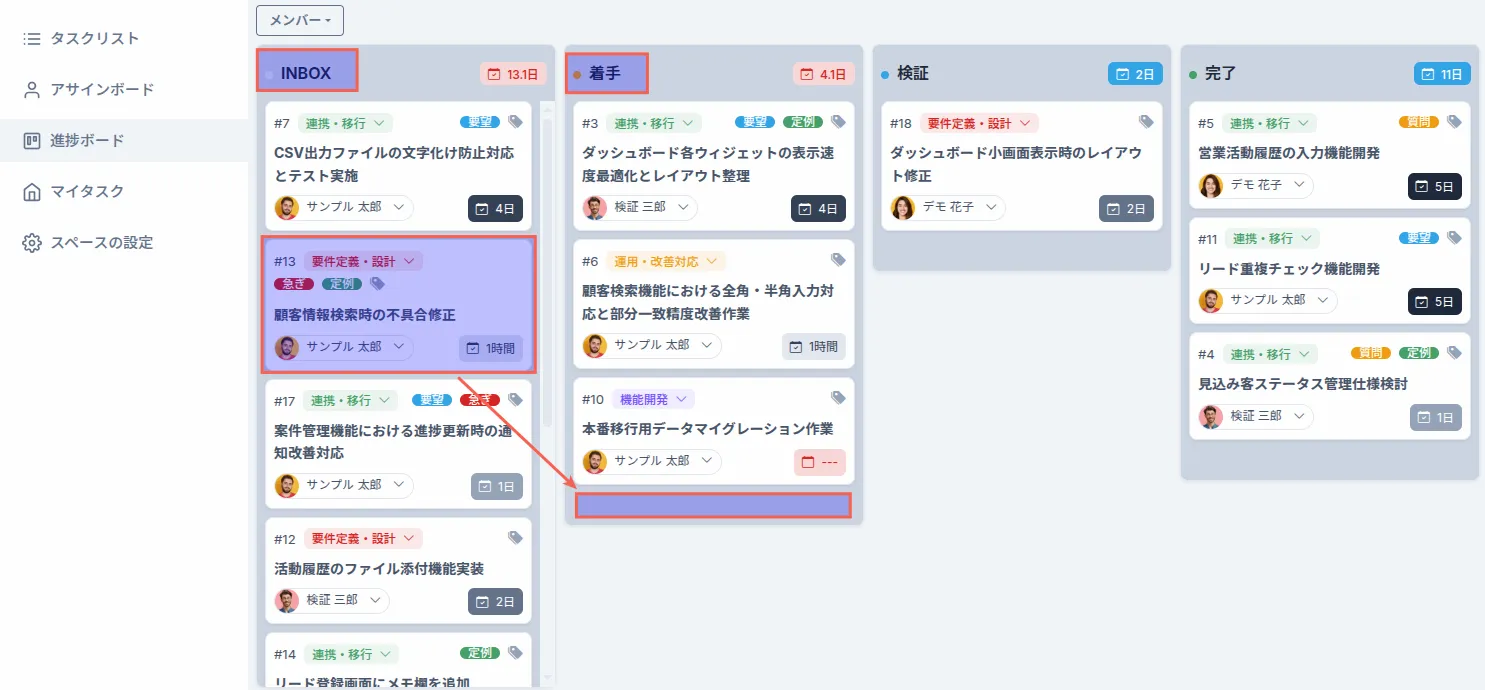
Task: Click the tag icon on card #18
Action: [x=1146, y=120]
